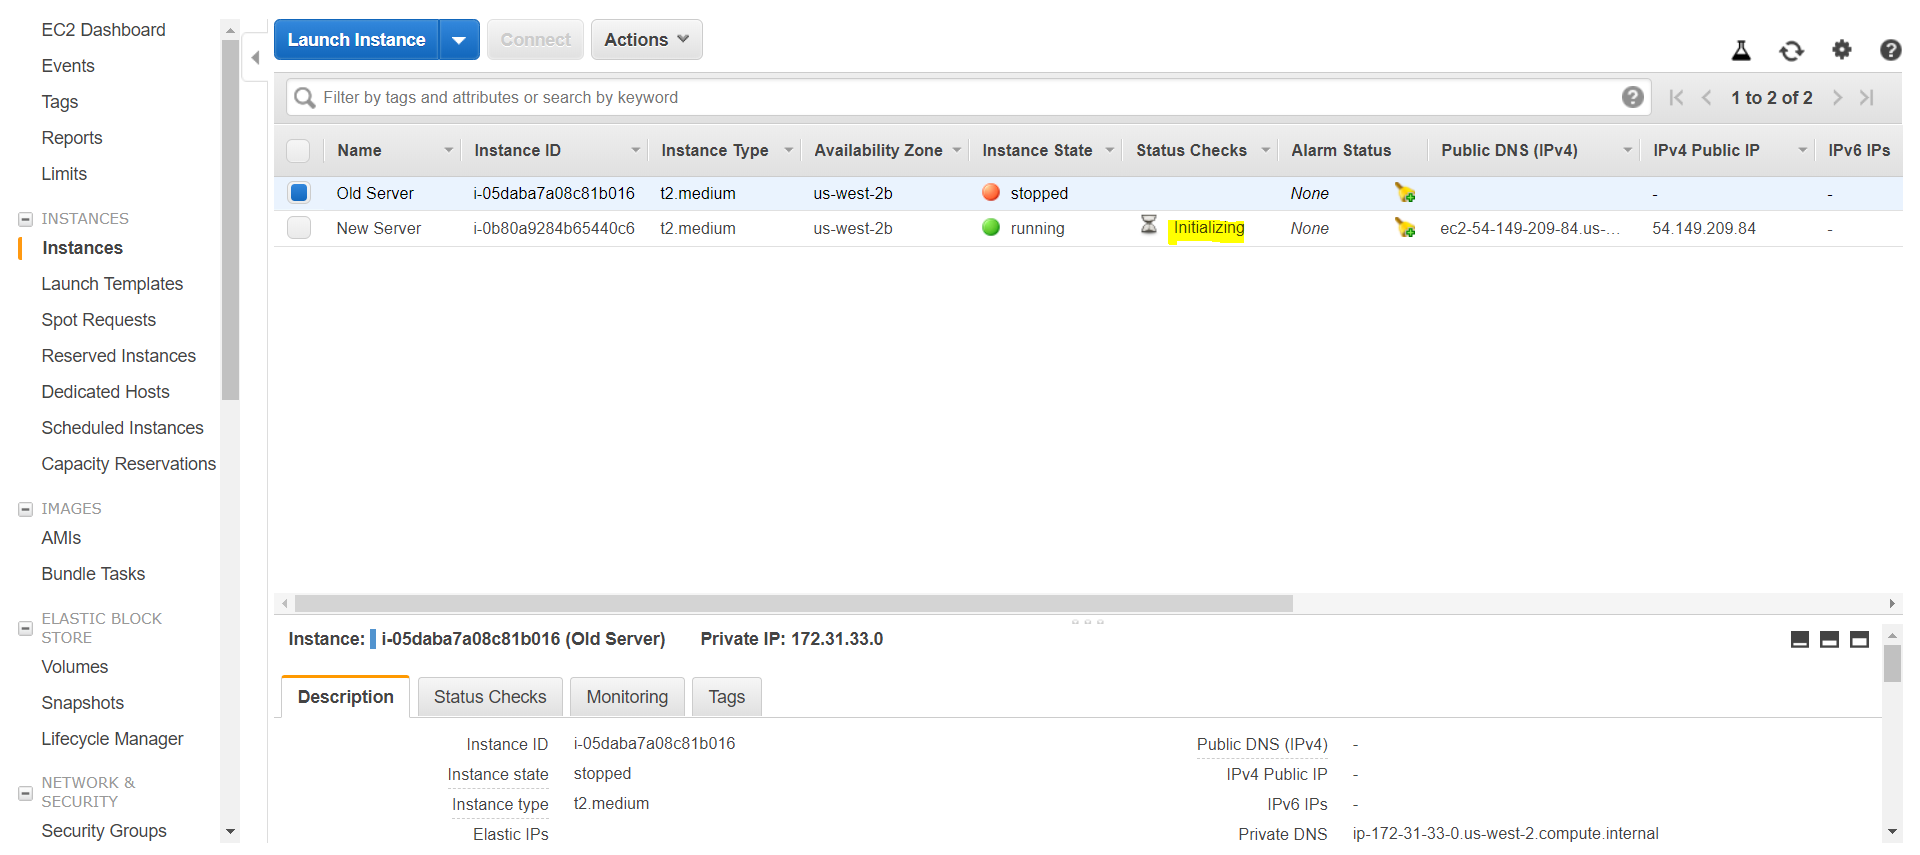
Task: Click the details pane vertical scrollbar
Action: [1892, 664]
